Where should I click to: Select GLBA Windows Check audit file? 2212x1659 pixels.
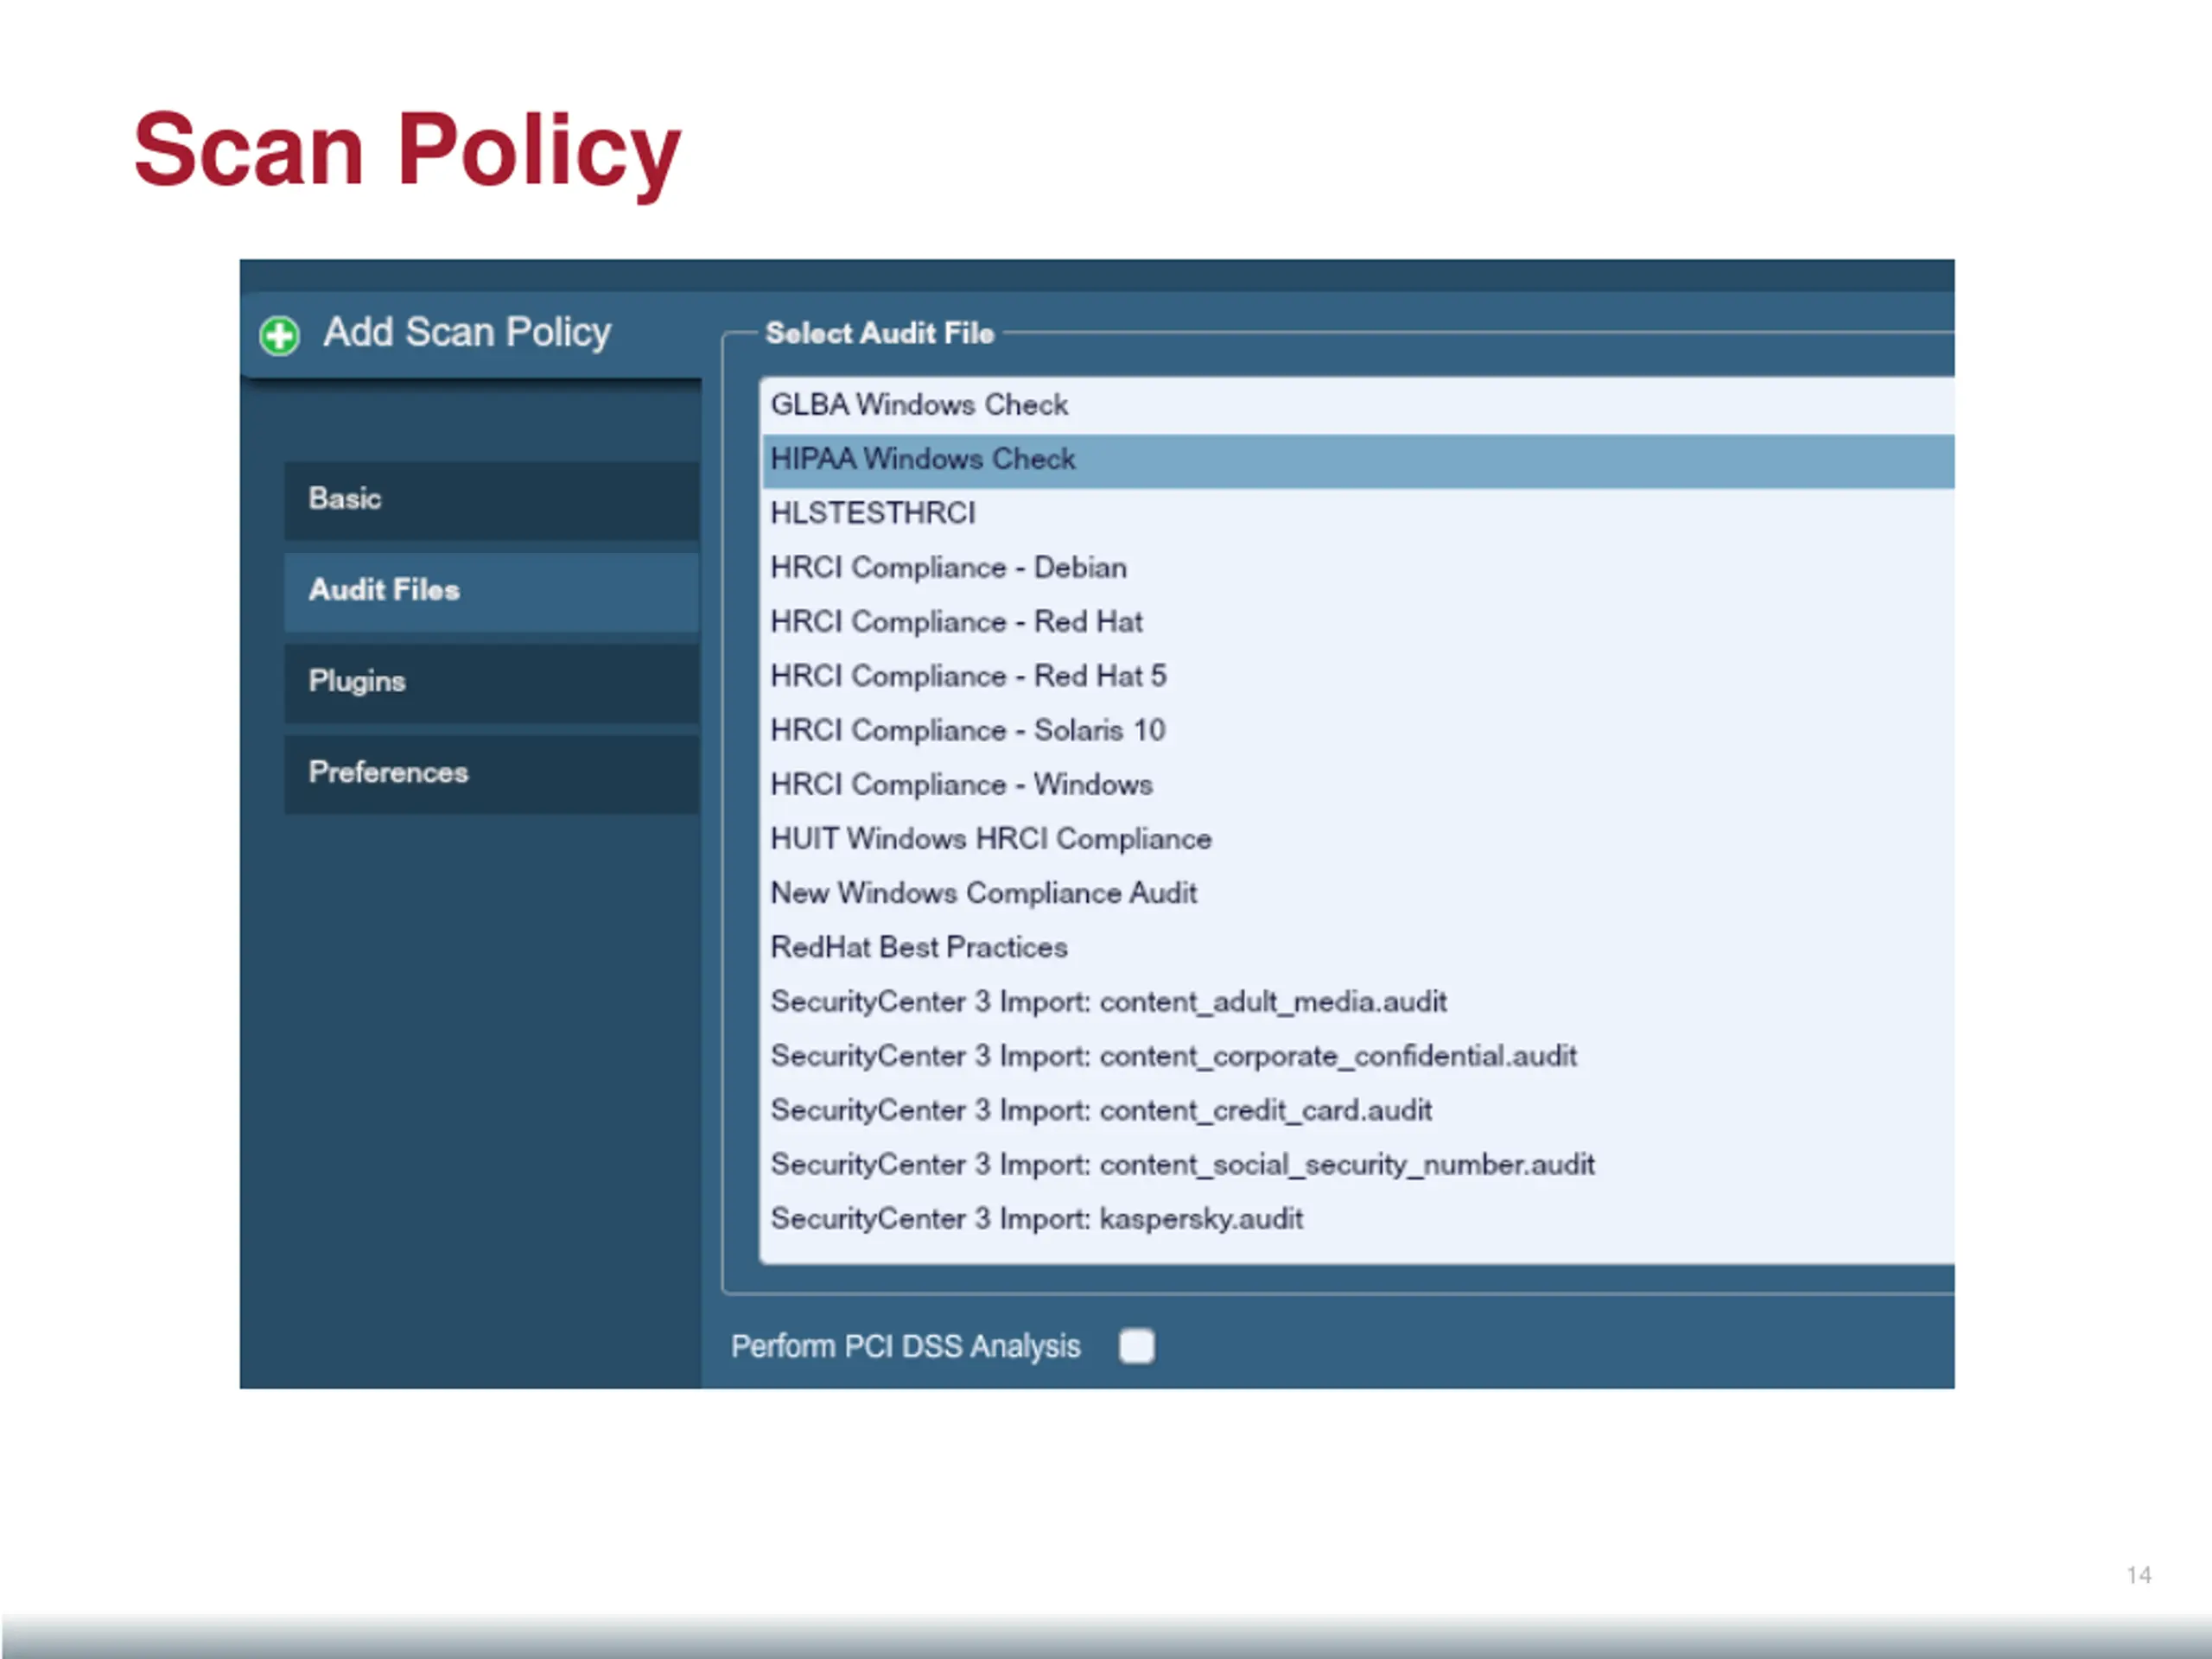pos(1357,405)
